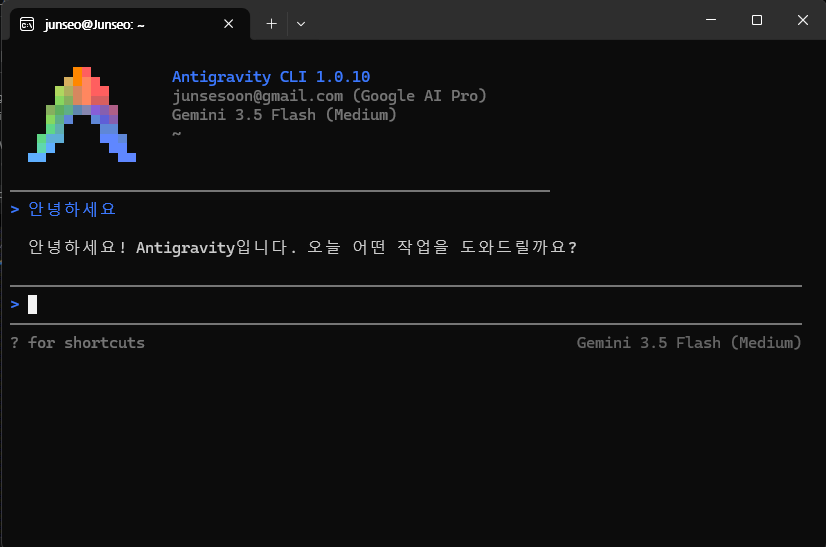Click the Antigravity pixel logo
Viewport: 826px width, 547px height.
point(82,114)
